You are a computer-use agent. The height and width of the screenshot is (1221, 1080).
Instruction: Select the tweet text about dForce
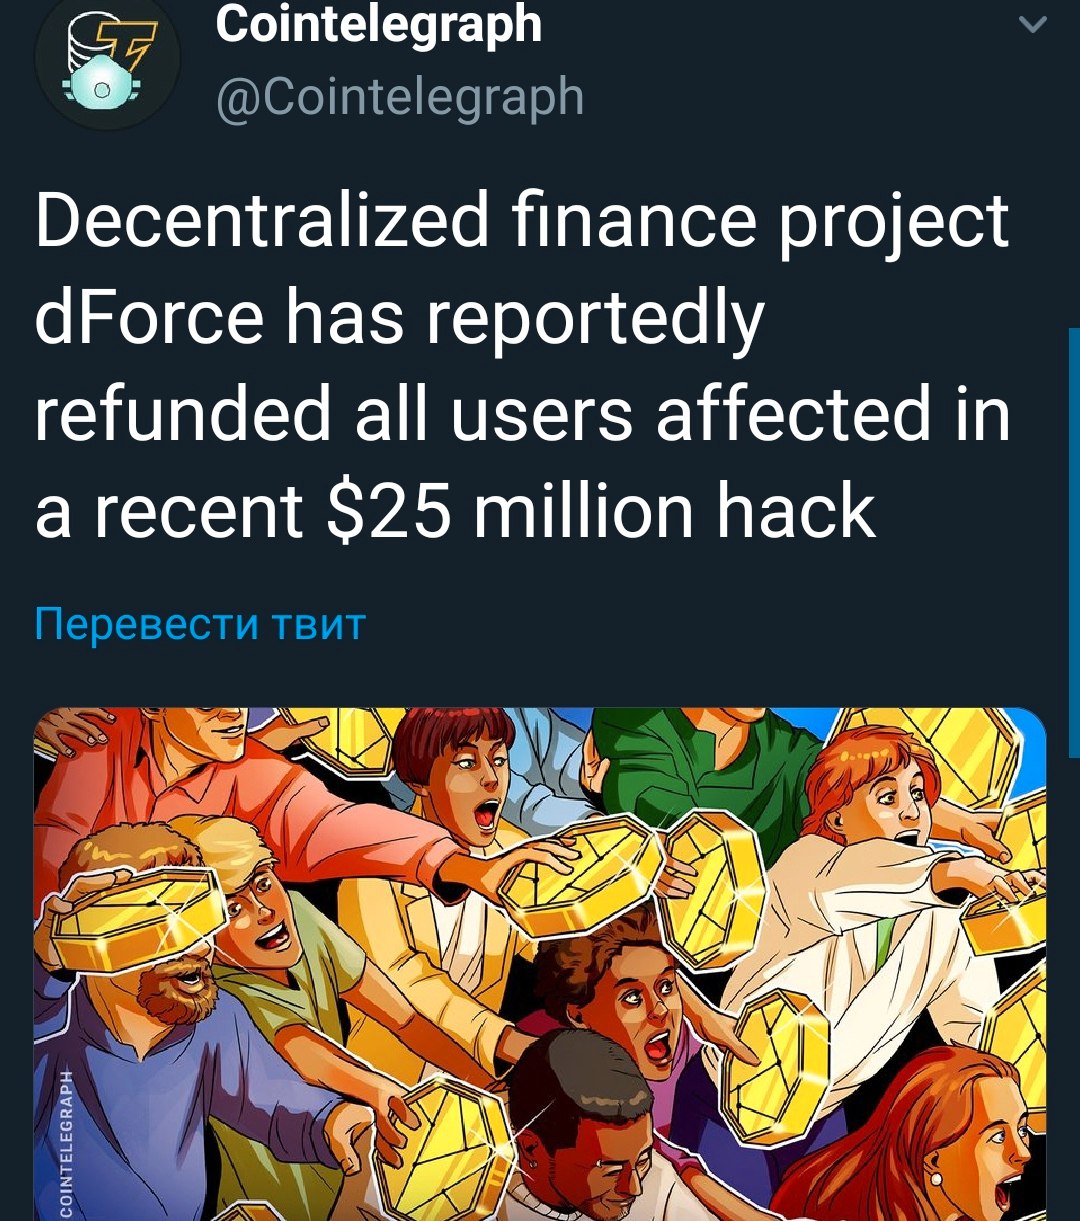point(522,366)
